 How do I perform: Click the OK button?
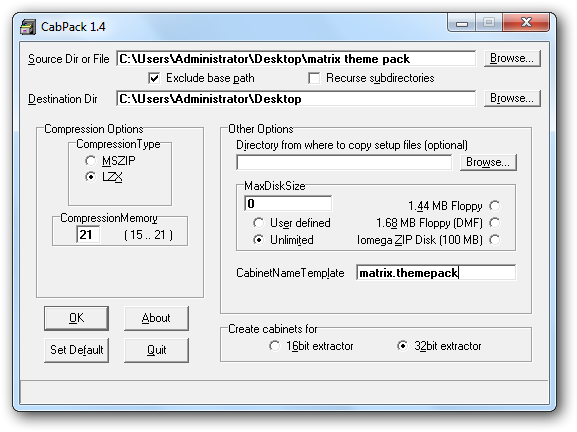(x=77, y=318)
